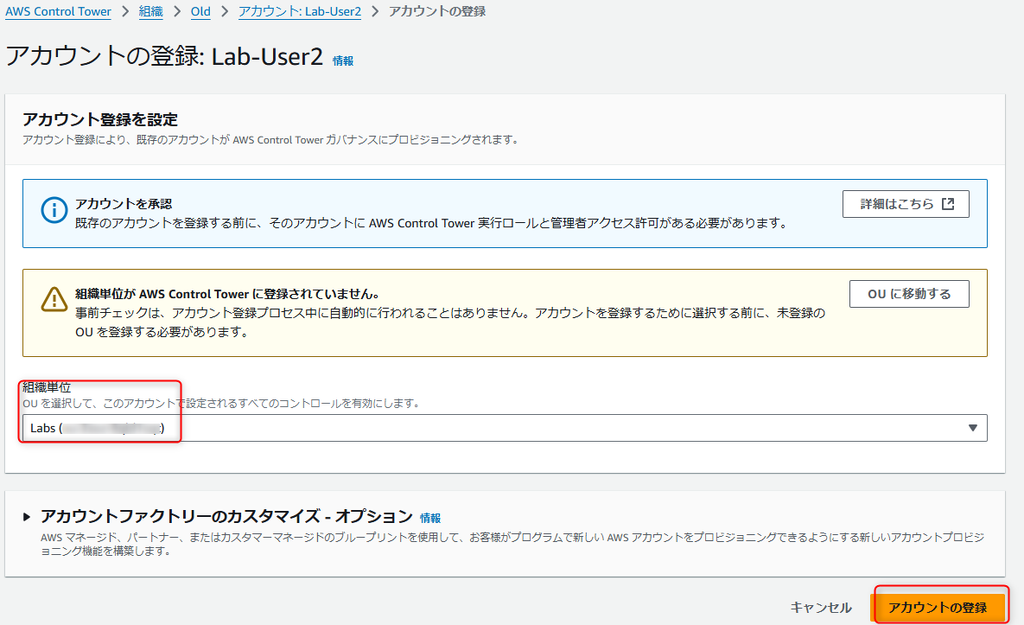
Task: Navigate to アカウント: Lab-User2 breadcrumb
Action: (300, 12)
